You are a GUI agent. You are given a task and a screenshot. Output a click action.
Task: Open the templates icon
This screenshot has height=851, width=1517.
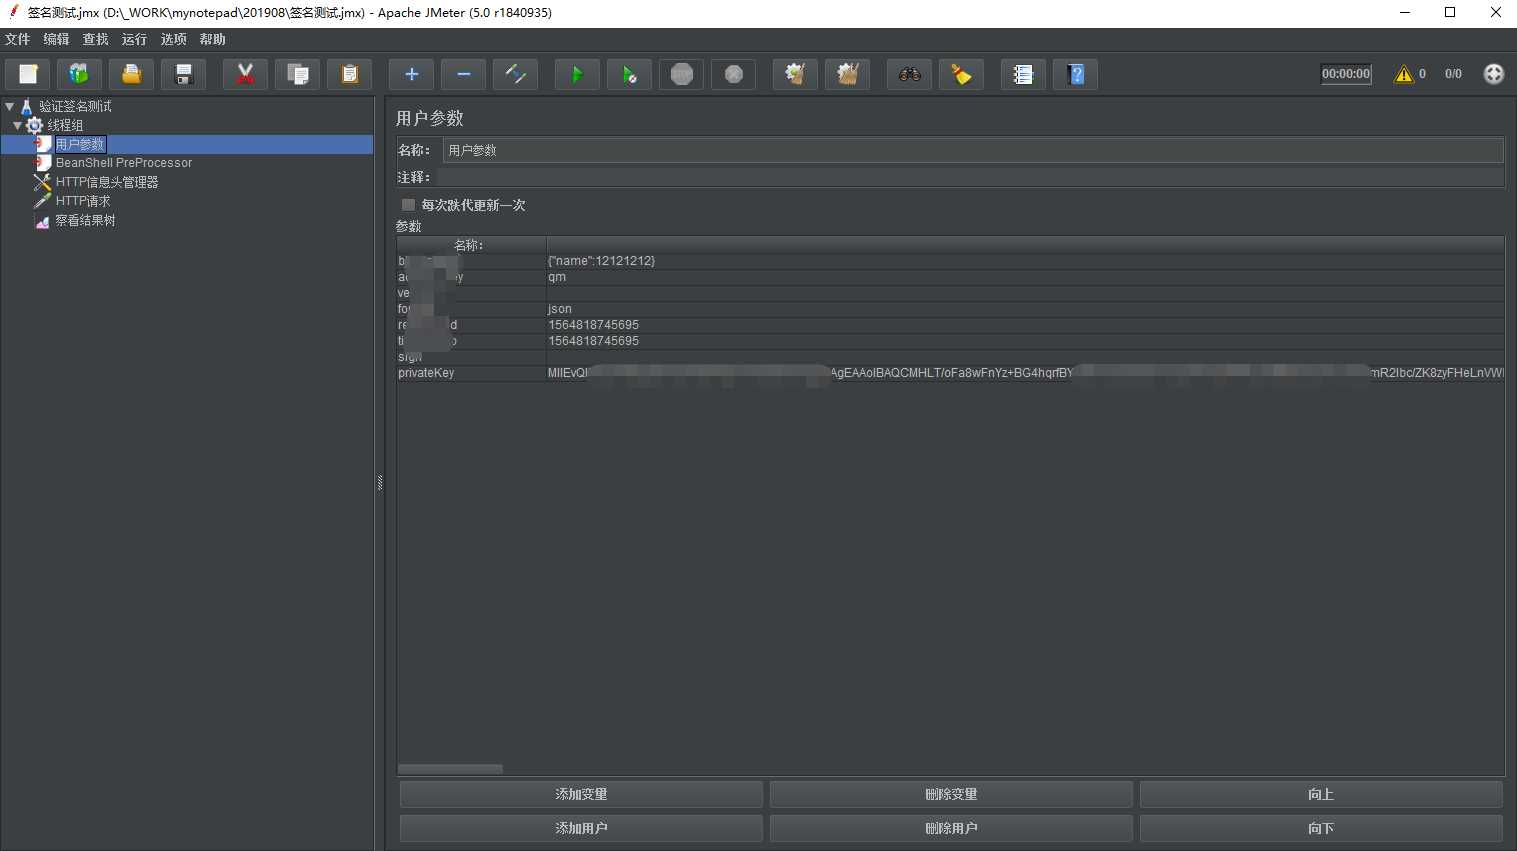point(79,74)
